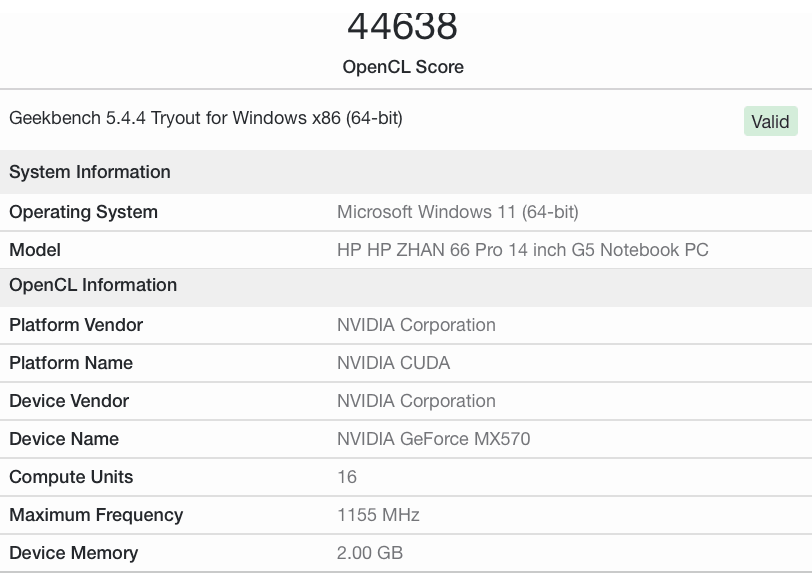Click the Valid badge

(770, 120)
